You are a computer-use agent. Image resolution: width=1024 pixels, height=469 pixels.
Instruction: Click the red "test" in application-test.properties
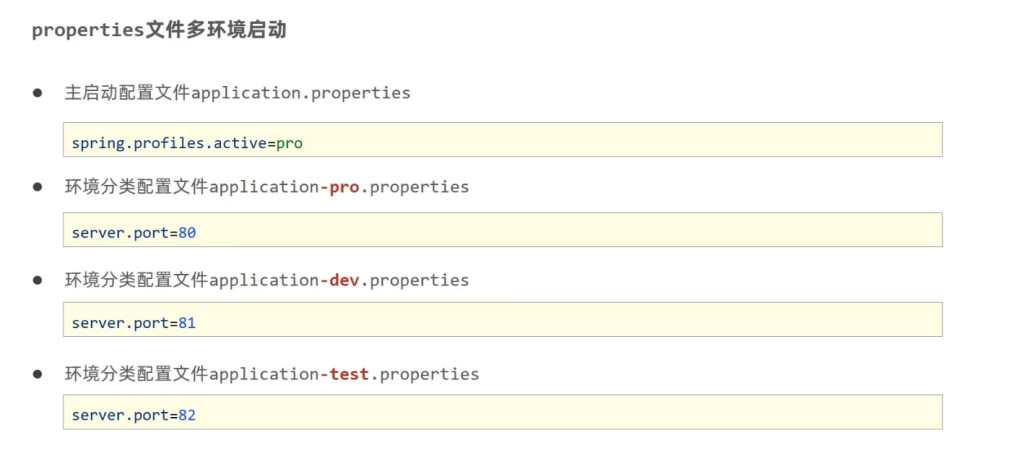349,374
